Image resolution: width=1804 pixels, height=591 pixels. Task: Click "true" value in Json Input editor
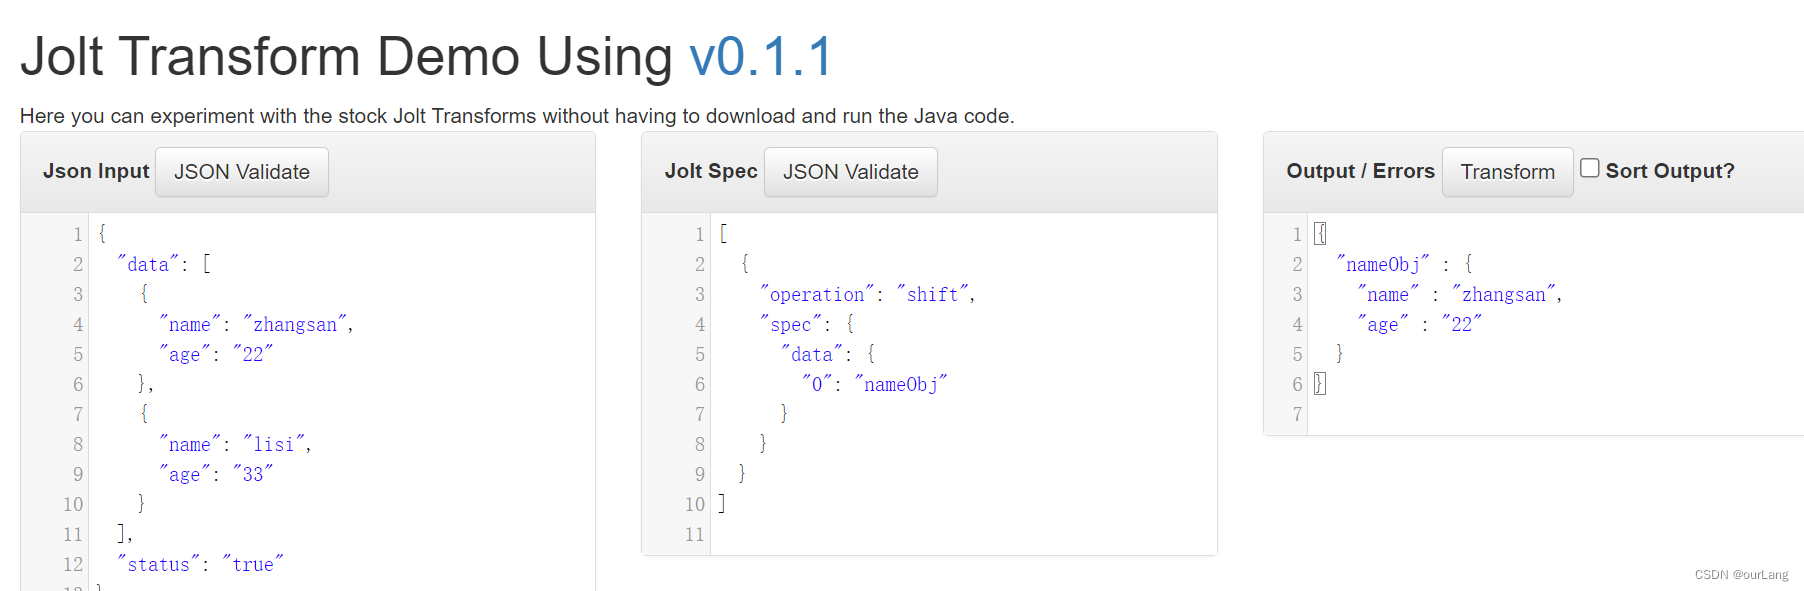tap(253, 564)
